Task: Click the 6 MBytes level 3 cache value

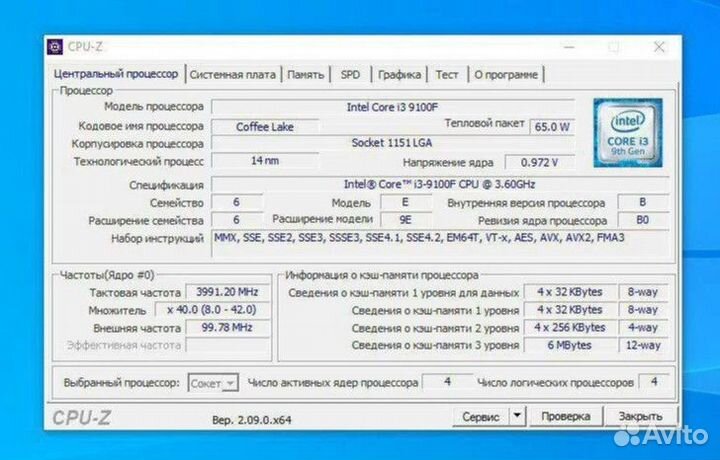Action: click(x=569, y=345)
